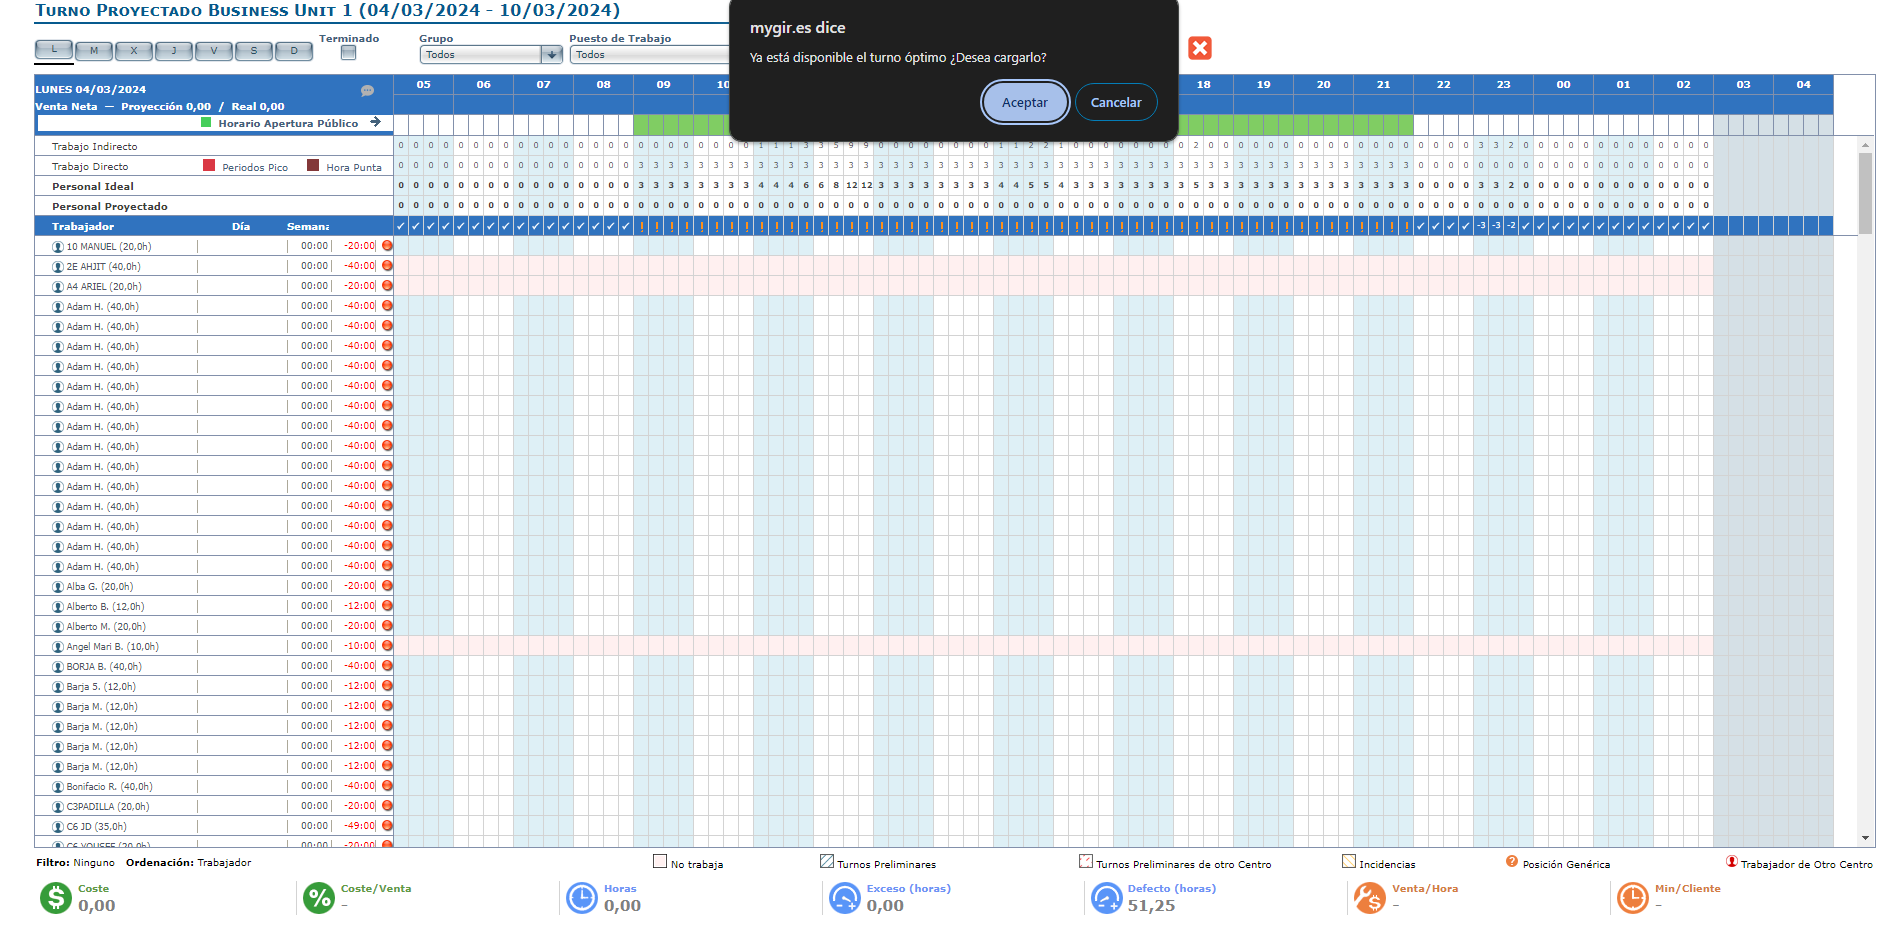Screen dimensions: 1899x943
Task: Open the Grupo dropdown
Action: [x=491, y=55]
